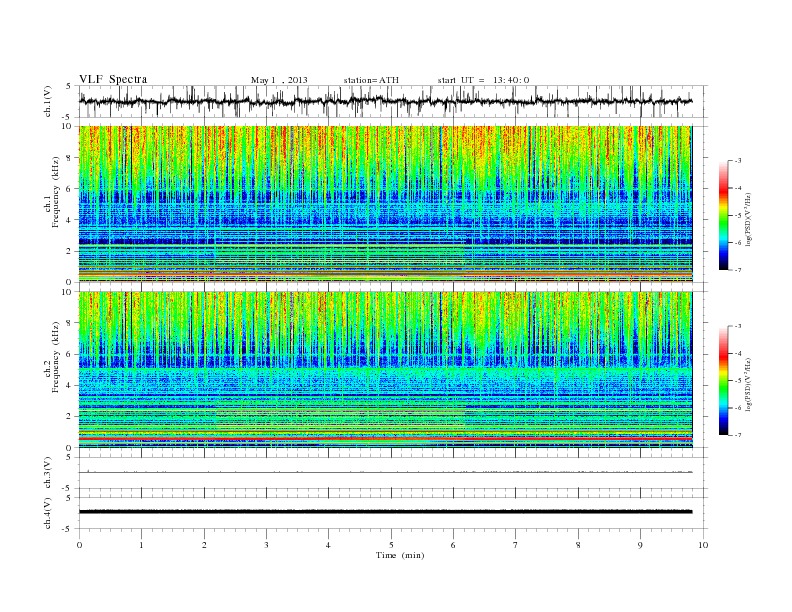
Task: Click the "8" kHz tick on ch.1 frequency axis
Action: coord(70,158)
